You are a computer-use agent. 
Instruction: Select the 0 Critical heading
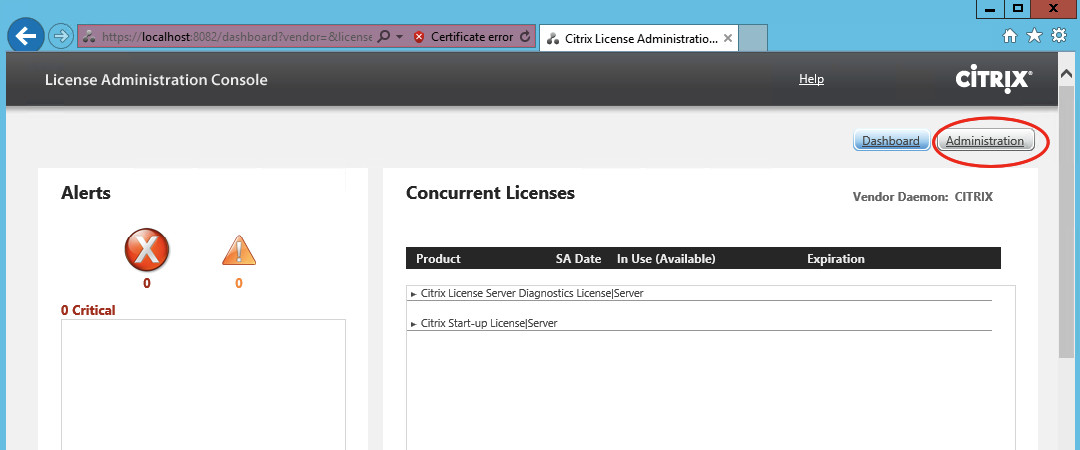(88, 310)
